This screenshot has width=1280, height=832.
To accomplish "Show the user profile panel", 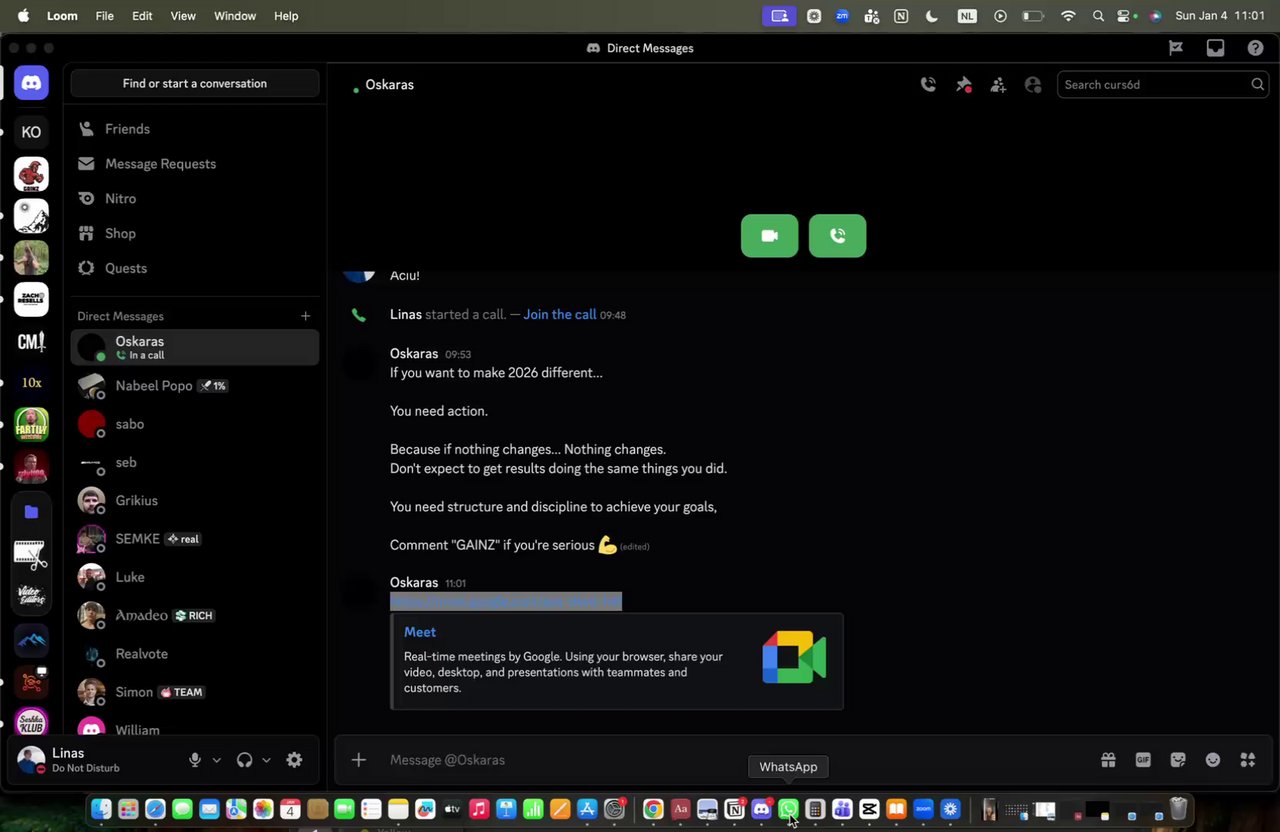I will tap(1033, 85).
